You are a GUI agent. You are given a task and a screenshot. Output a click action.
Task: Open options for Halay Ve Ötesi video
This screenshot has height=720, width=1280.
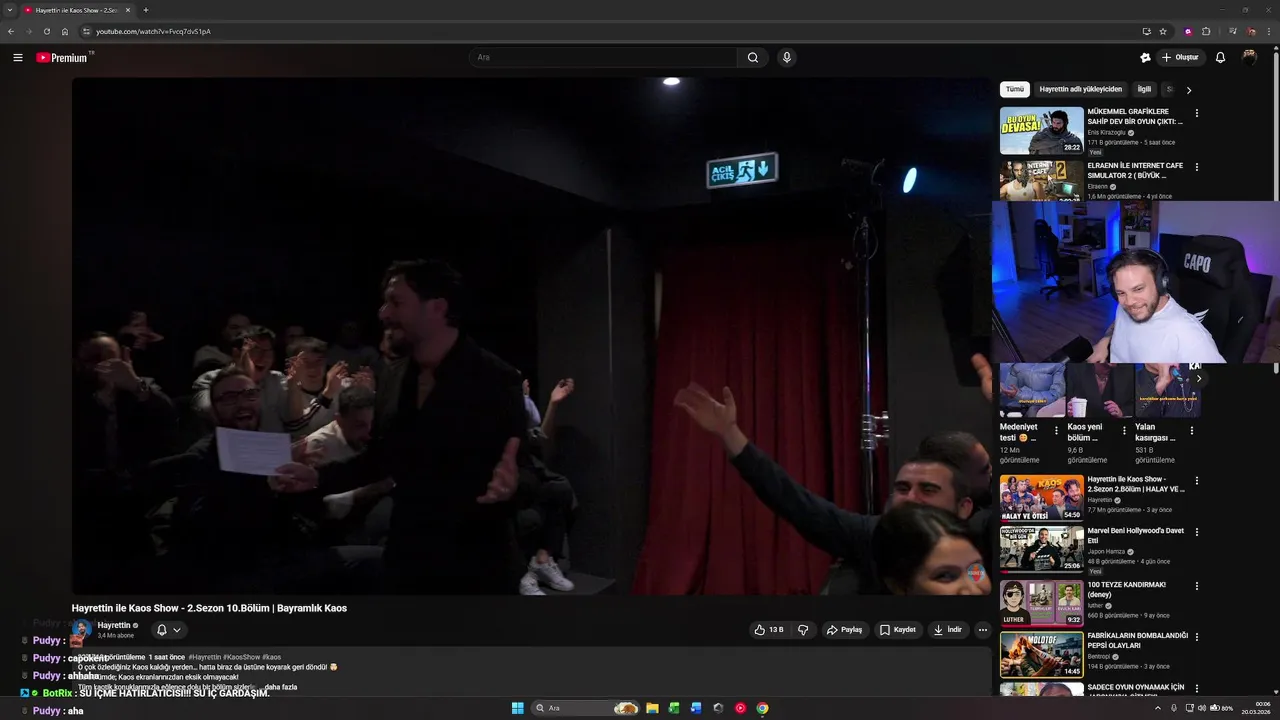click(1196, 481)
